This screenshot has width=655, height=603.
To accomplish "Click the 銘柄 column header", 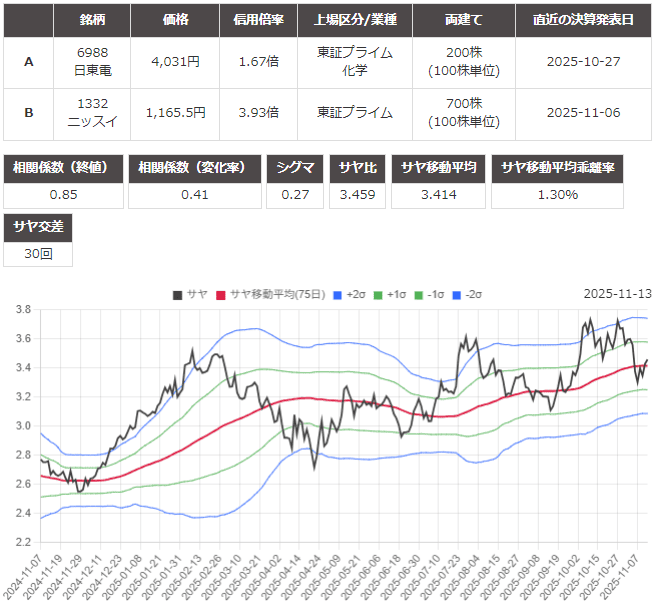I will pyautogui.click(x=92, y=20).
